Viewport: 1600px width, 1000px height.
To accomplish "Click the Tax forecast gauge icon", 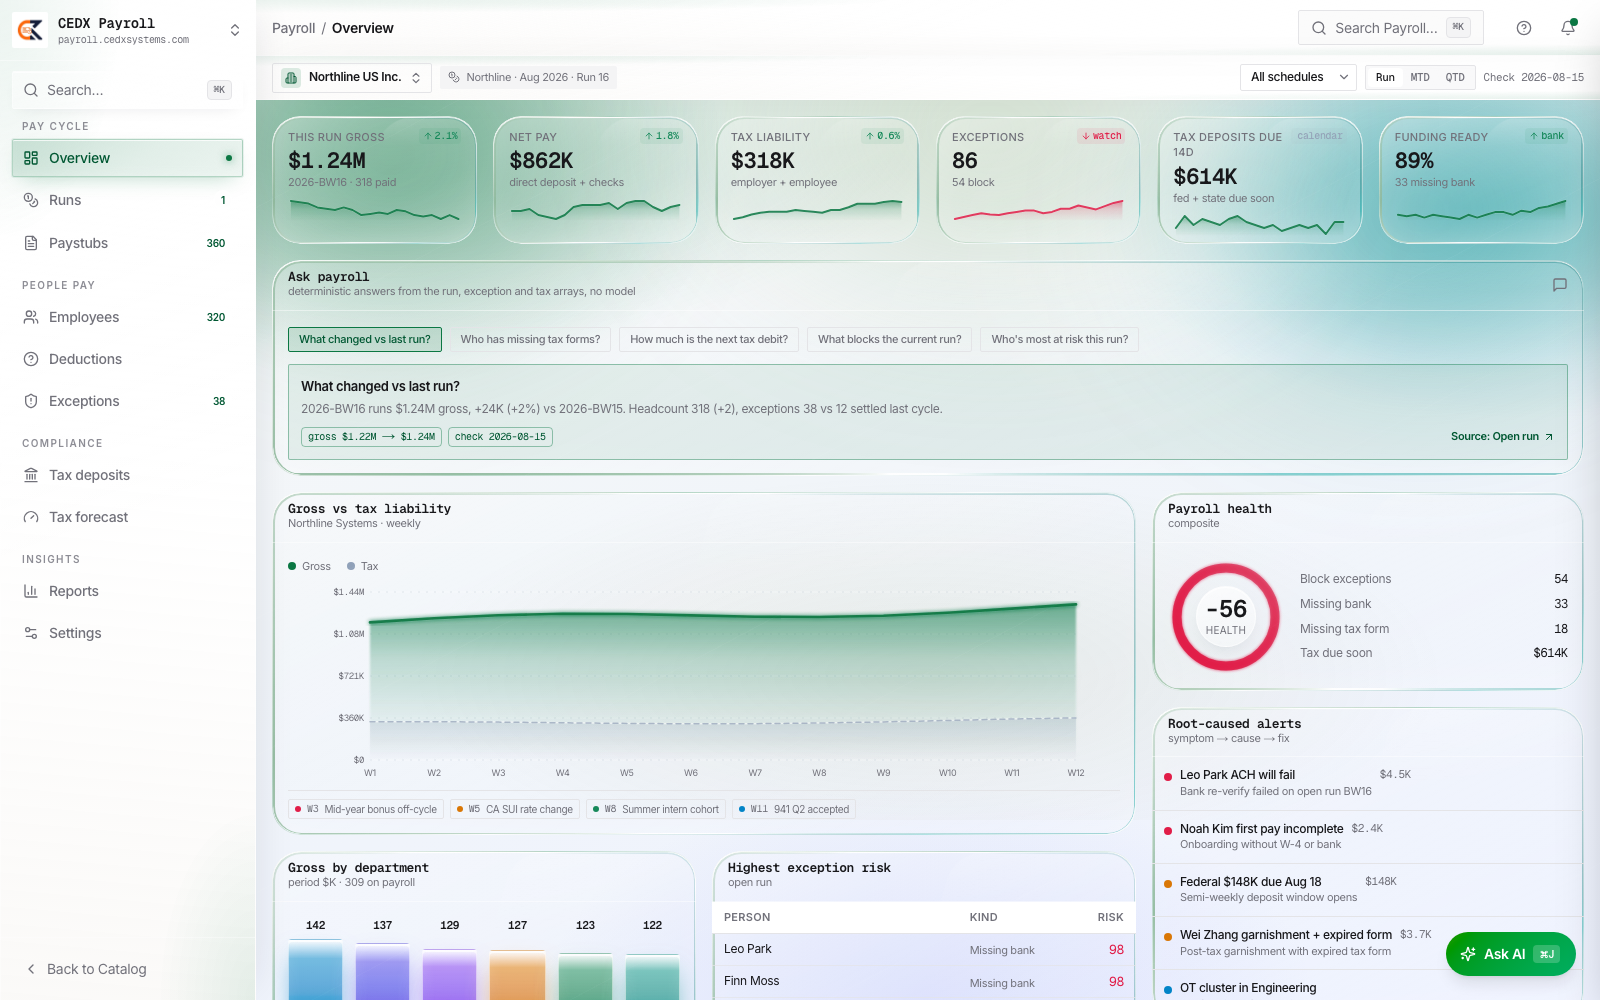I will [x=31, y=517].
